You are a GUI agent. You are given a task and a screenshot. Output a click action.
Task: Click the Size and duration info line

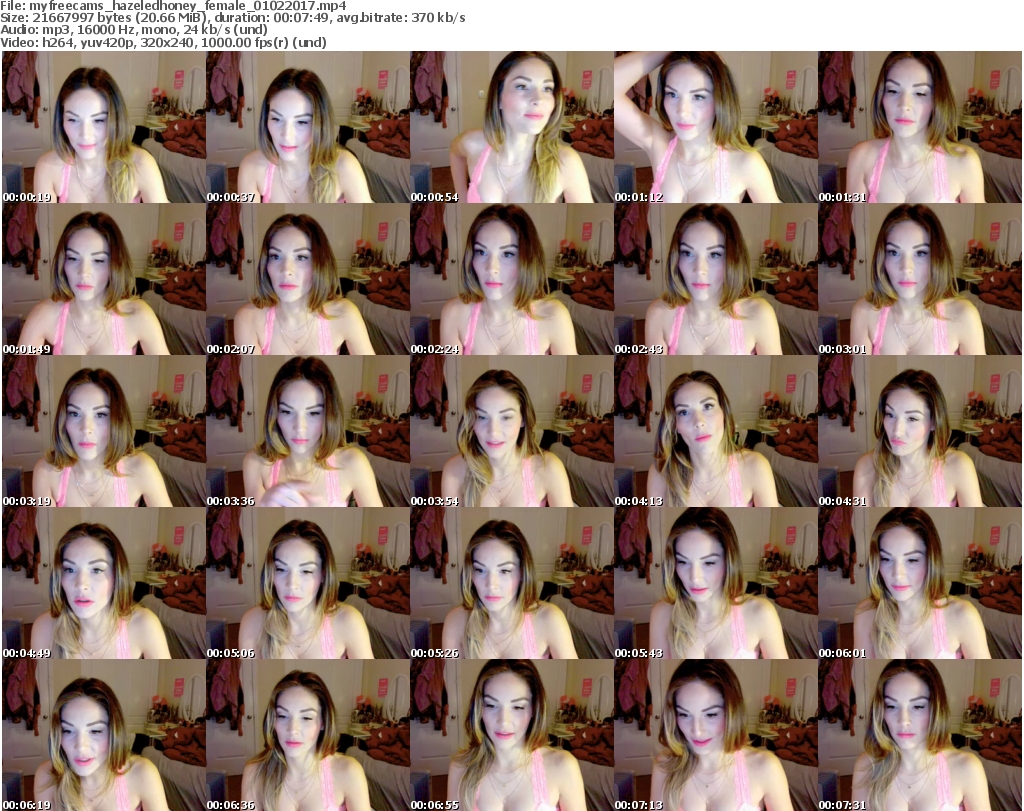[232, 18]
